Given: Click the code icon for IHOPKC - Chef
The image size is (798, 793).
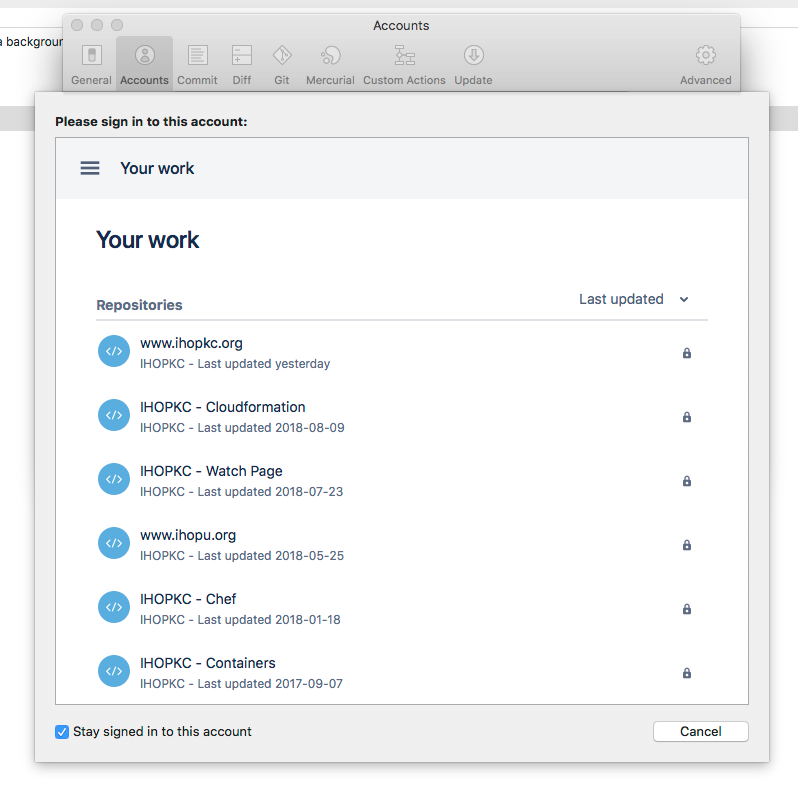Looking at the screenshot, I should point(114,607).
